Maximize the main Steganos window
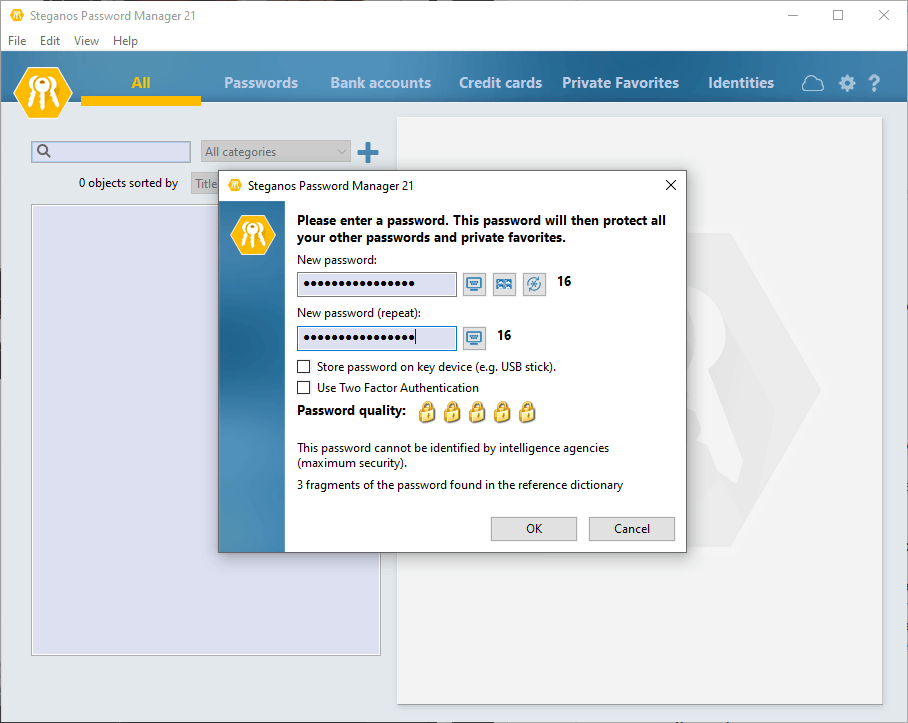 point(838,16)
